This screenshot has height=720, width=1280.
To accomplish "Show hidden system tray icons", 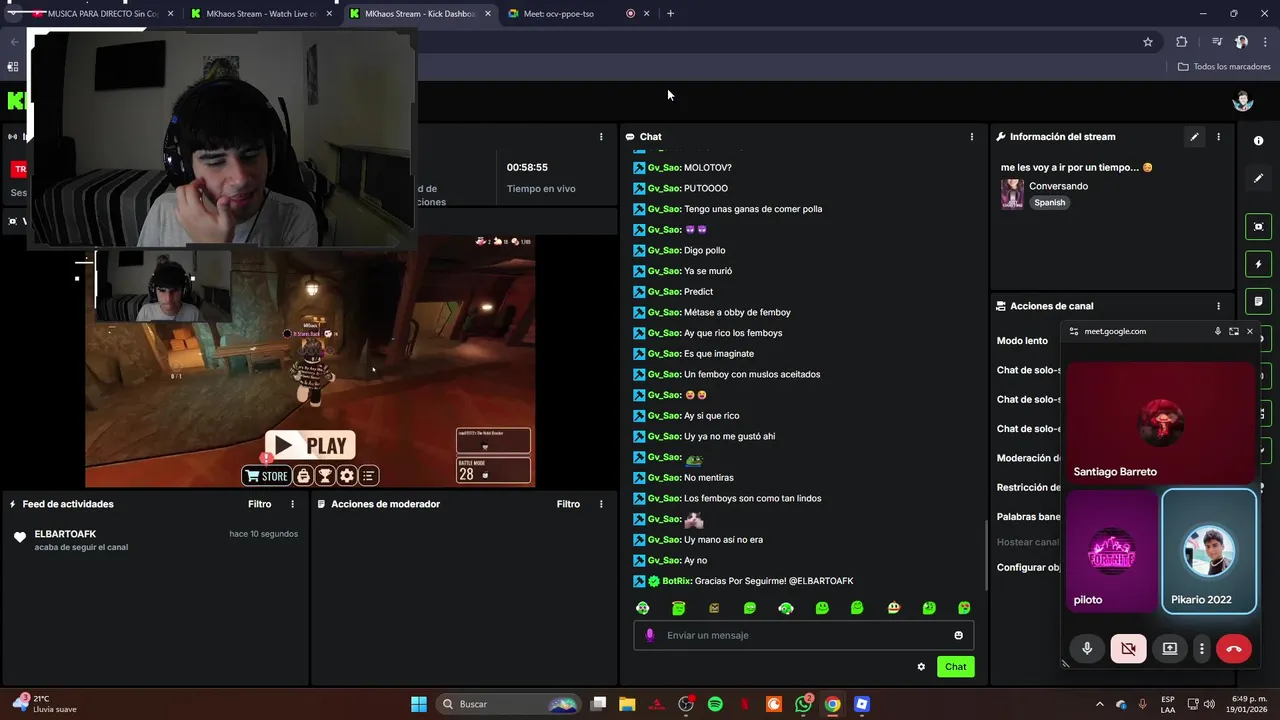I will pyautogui.click(x=1100, y=704).
